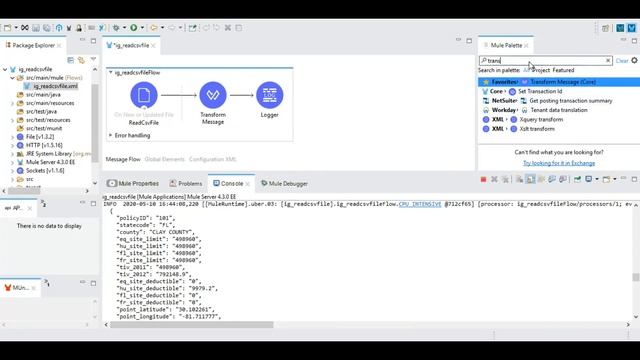
Task: Click the toolbar X delete icon
Action: tap(228, 28)
